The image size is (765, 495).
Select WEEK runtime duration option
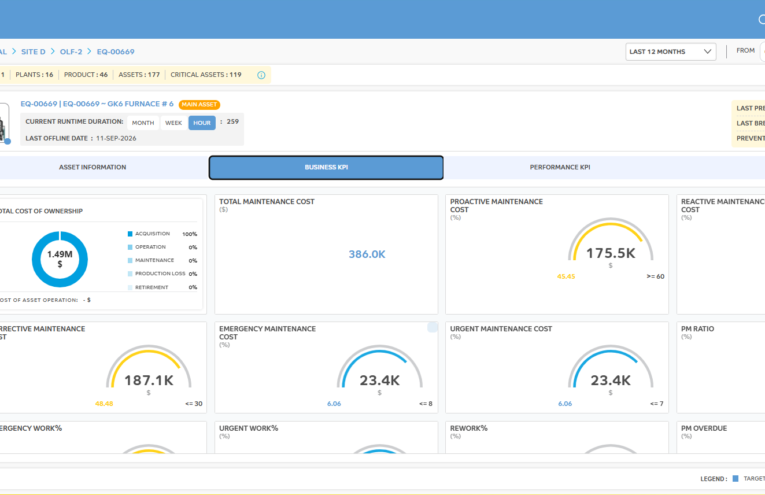click(173, 123)
